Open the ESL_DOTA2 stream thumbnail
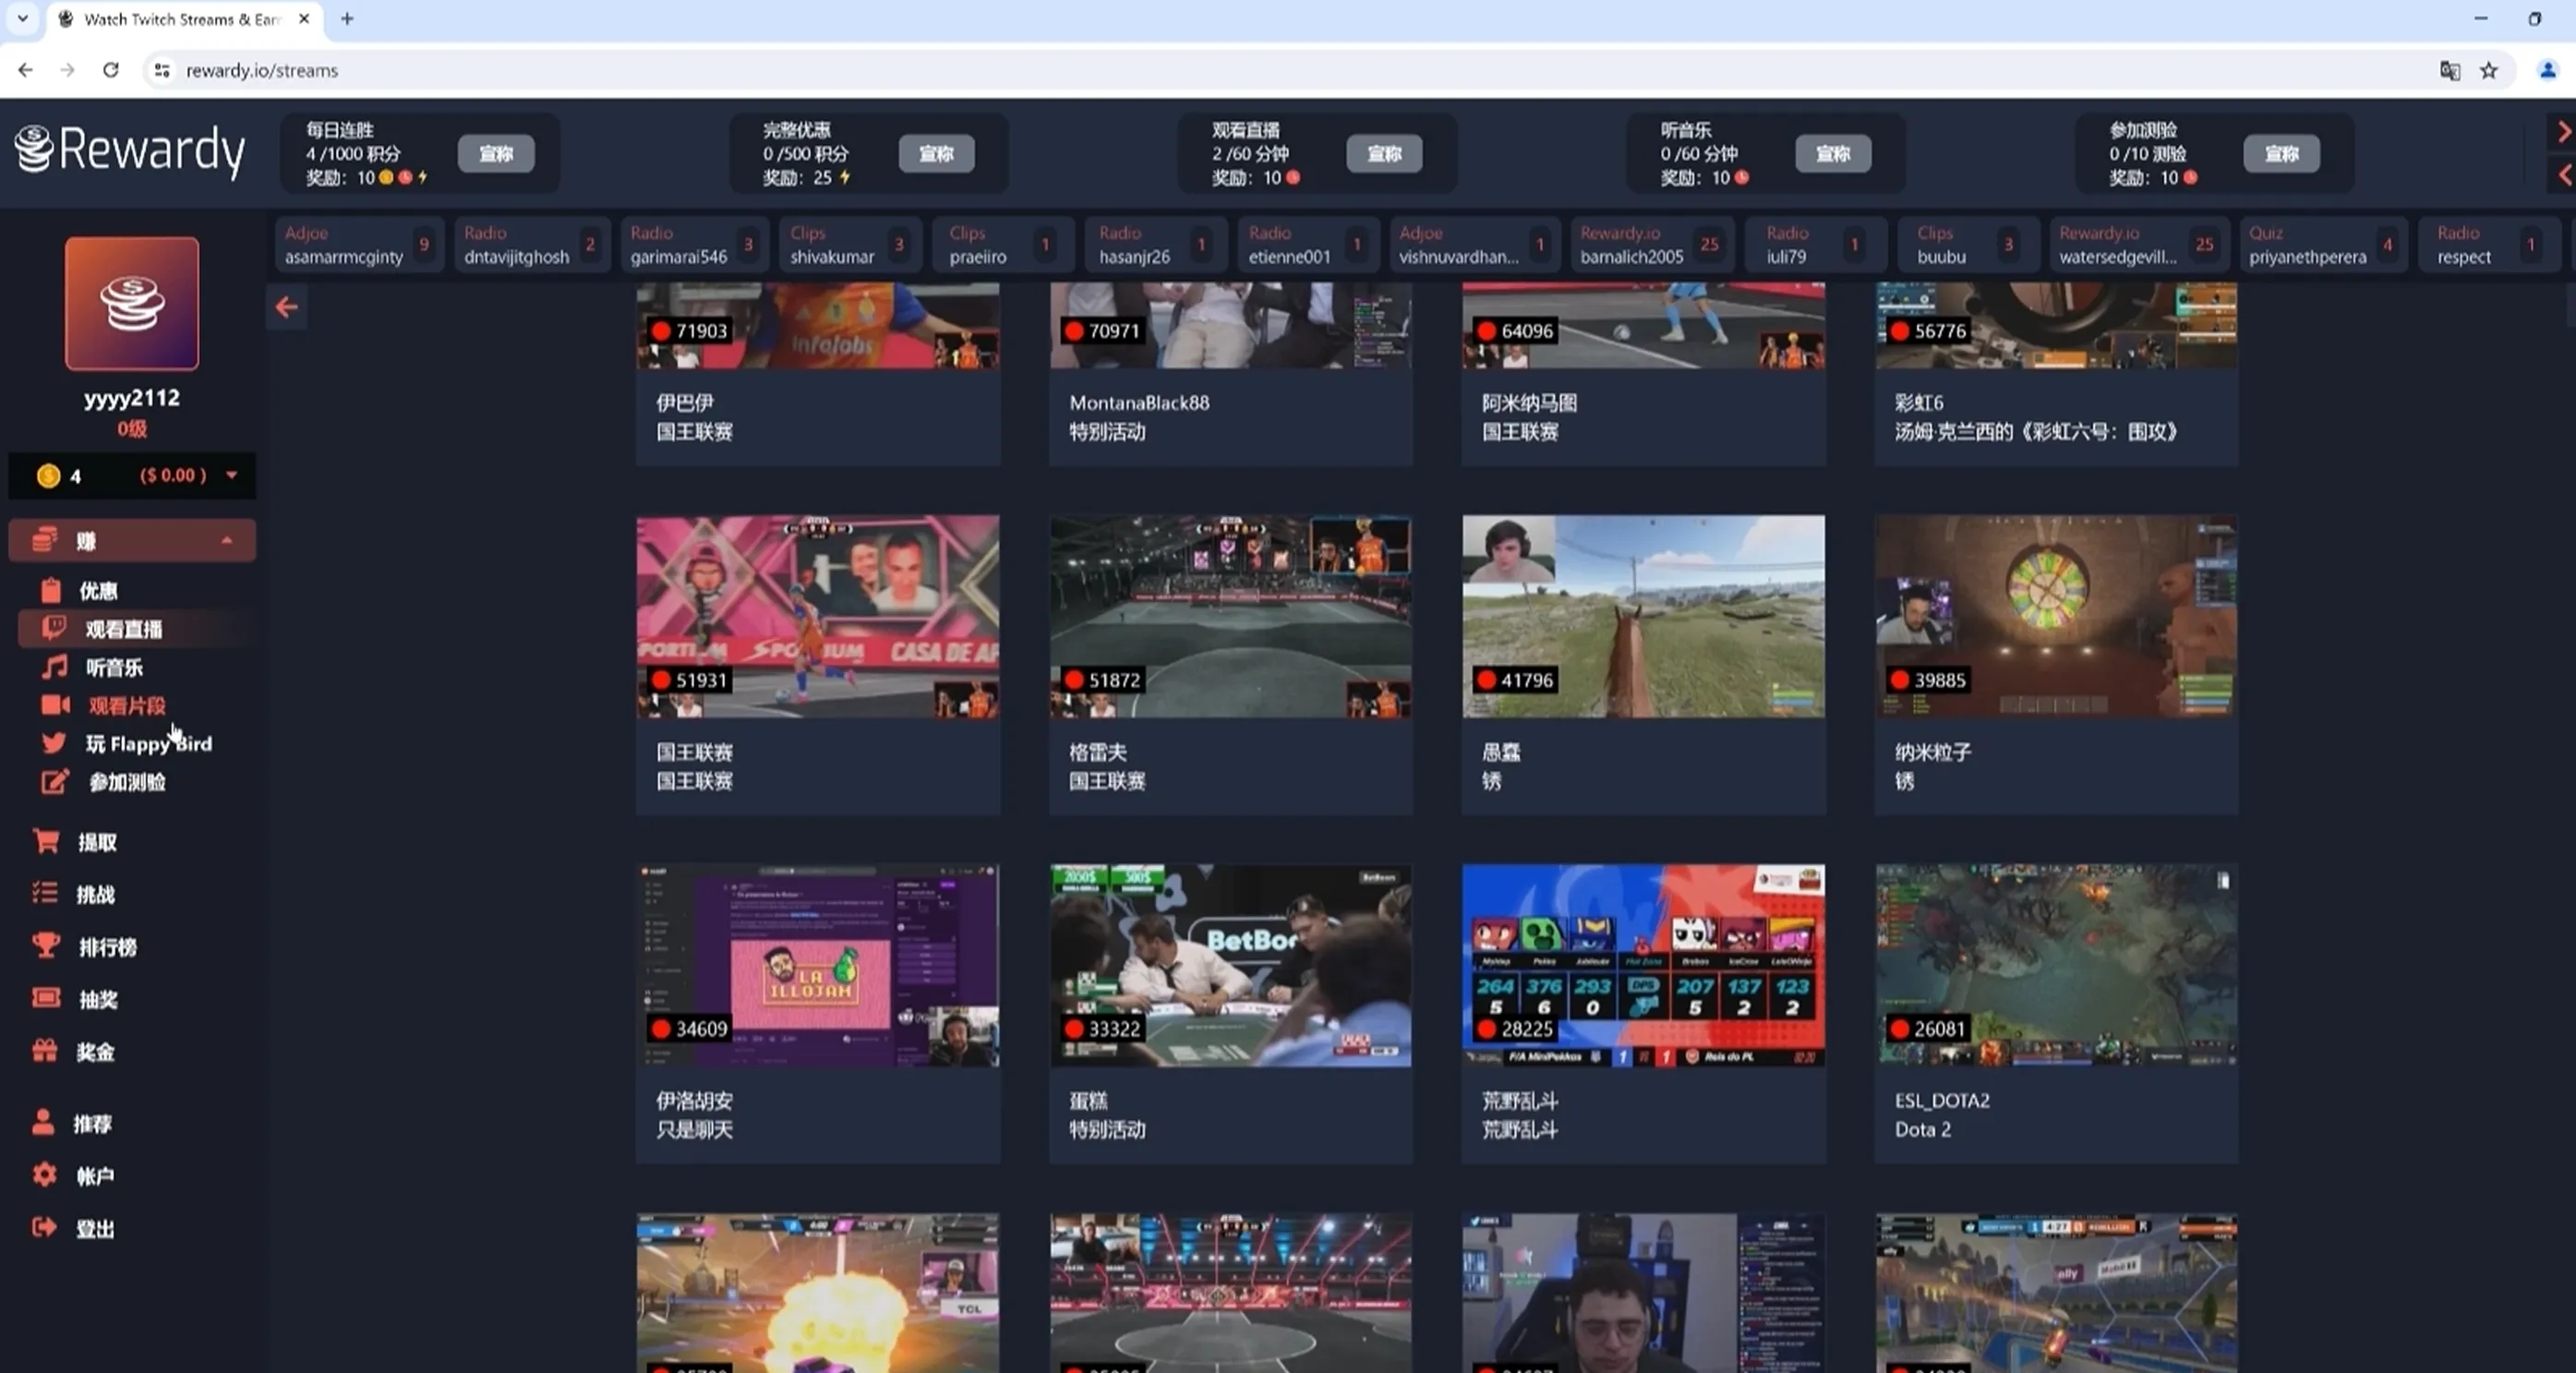 [x=2056, y=965]
